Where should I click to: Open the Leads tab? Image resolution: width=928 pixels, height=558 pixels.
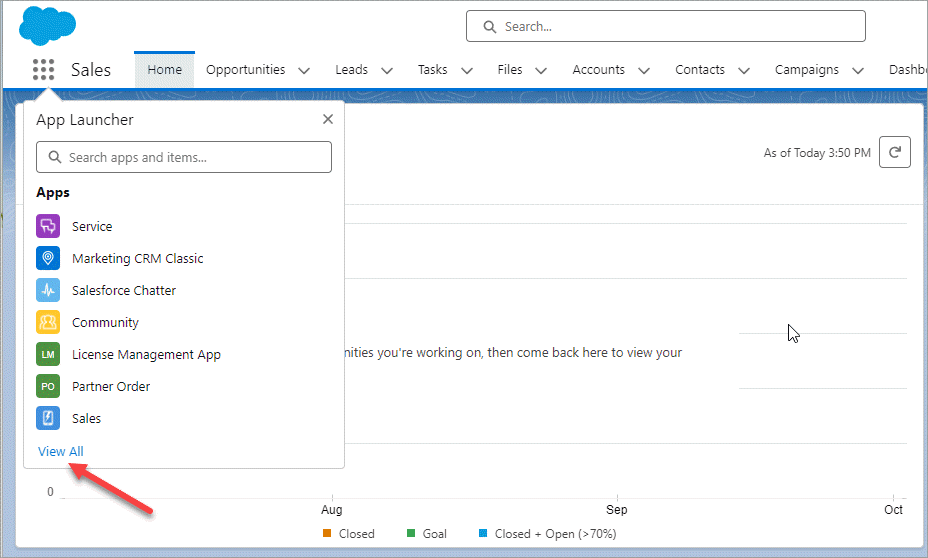pos(352,69)
